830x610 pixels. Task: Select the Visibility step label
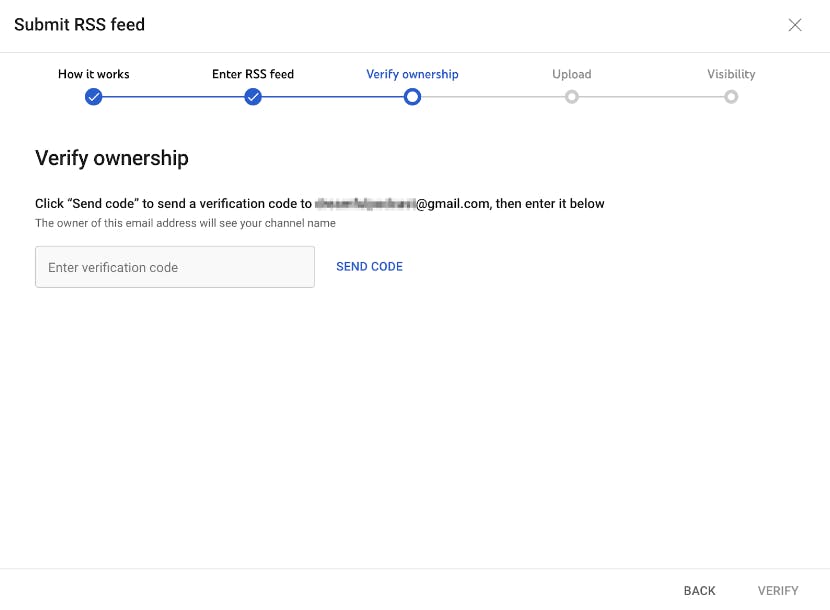tap(731, 74)
